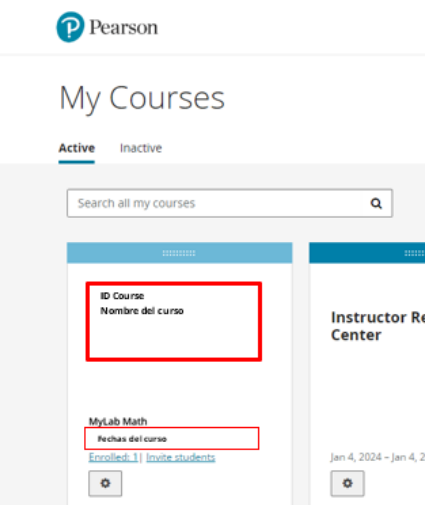Open settings gear on MyLab Math card

tap(105, 483)
